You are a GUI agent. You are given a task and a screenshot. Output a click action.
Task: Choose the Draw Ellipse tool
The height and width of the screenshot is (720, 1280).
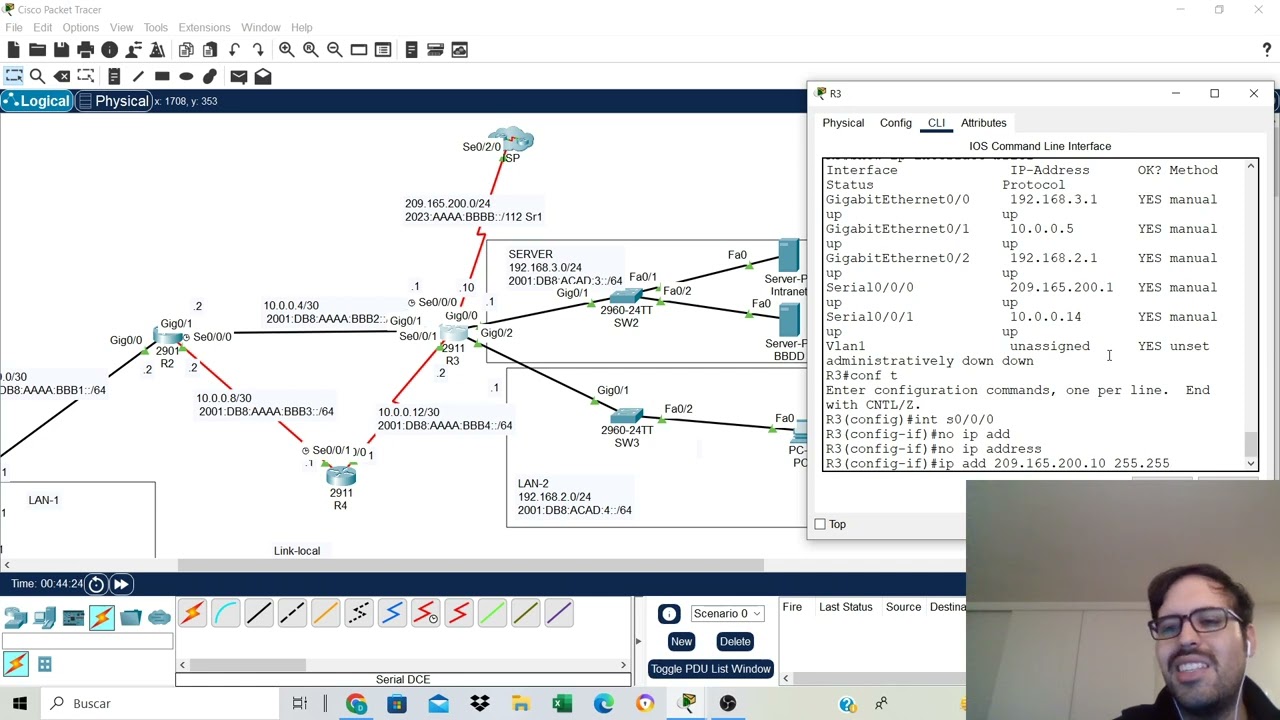[186, 76]
